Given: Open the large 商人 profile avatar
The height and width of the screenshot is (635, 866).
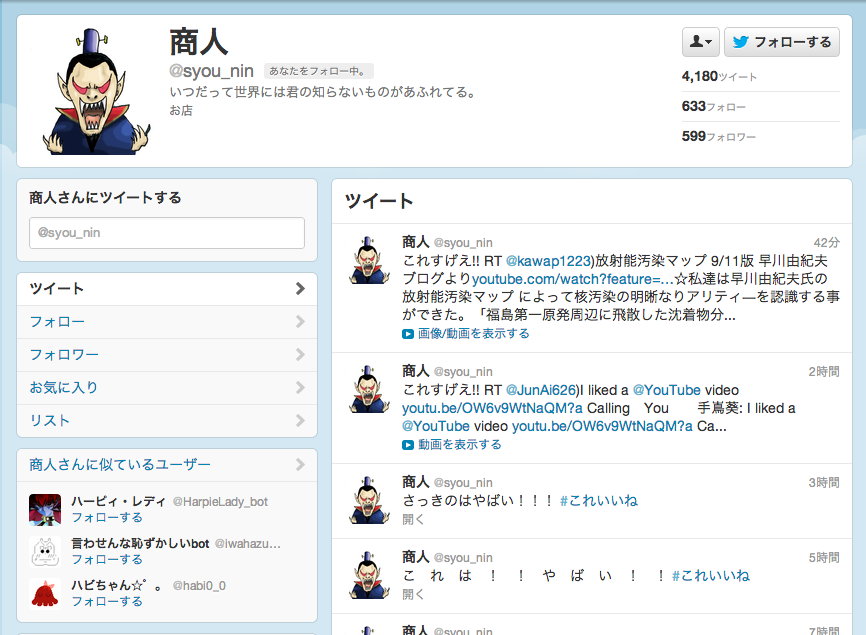Looking at the screenshot, I should click(x=95, y=91).
